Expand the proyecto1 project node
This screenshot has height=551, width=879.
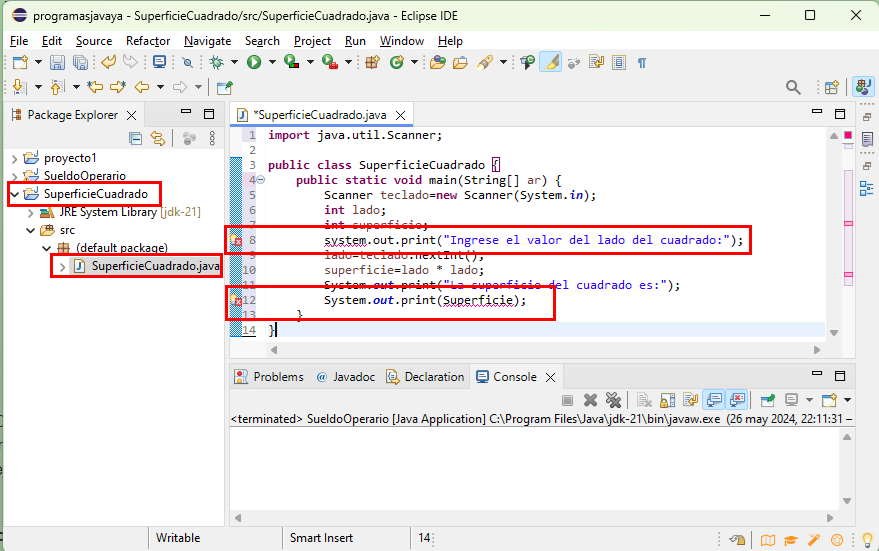tap(14, 158)
